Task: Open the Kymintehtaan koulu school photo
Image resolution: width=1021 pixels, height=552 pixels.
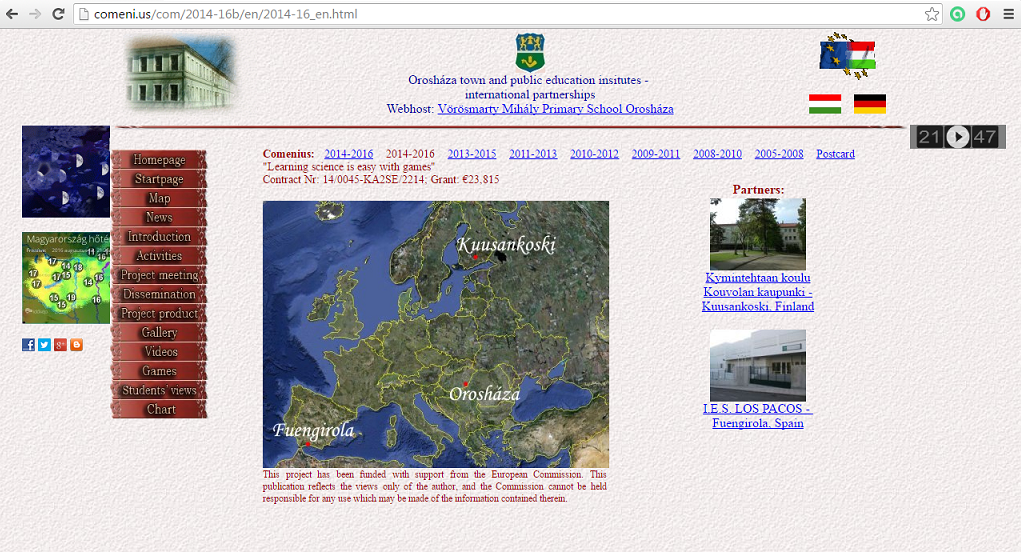Action: click(x=758, y=234)
